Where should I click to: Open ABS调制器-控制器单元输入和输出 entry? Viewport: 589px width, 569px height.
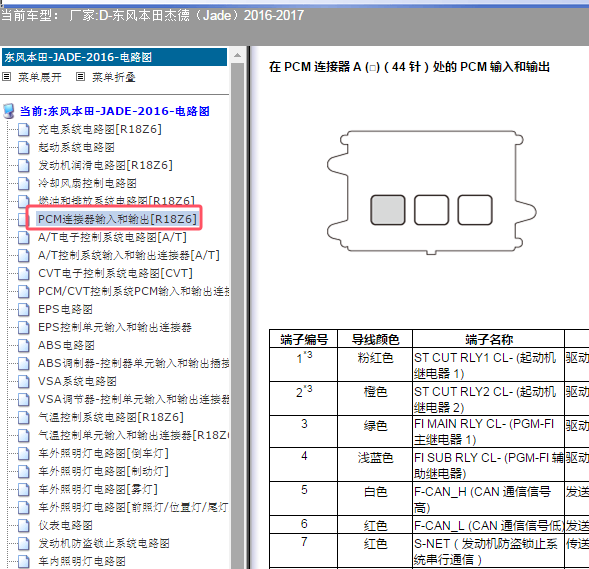(x=134, y=364)
